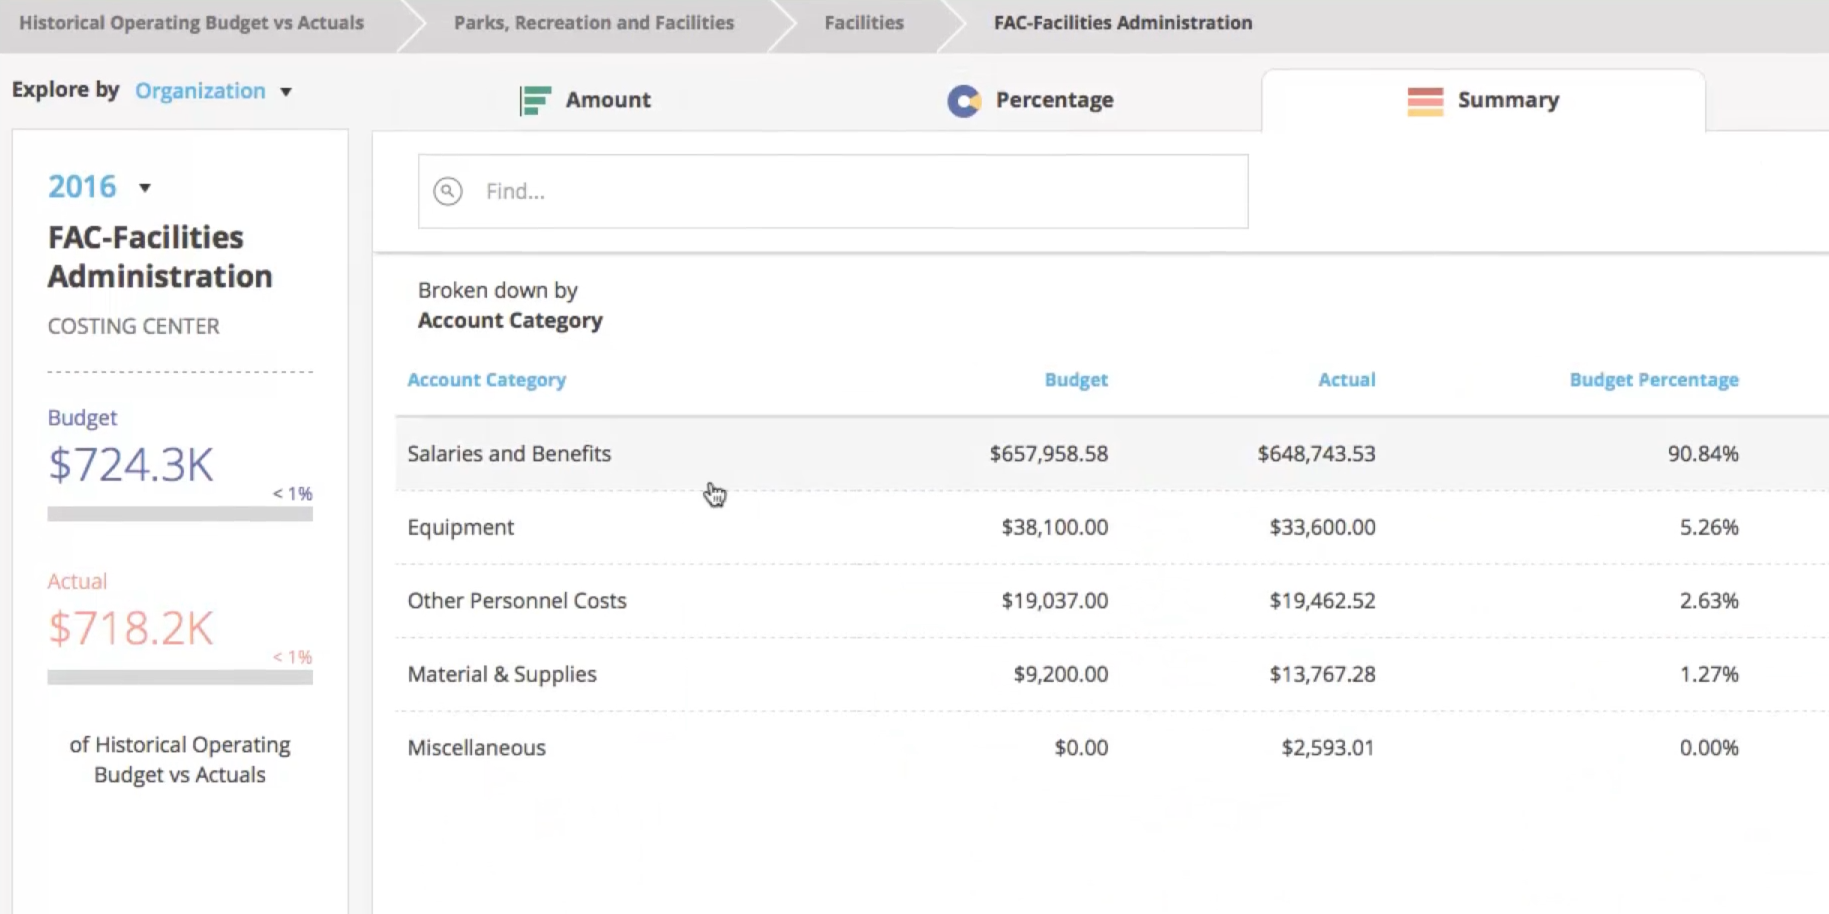1829x914 pixels.
Task: Open the Facilities breadcrumb
Action: point(863,23)
